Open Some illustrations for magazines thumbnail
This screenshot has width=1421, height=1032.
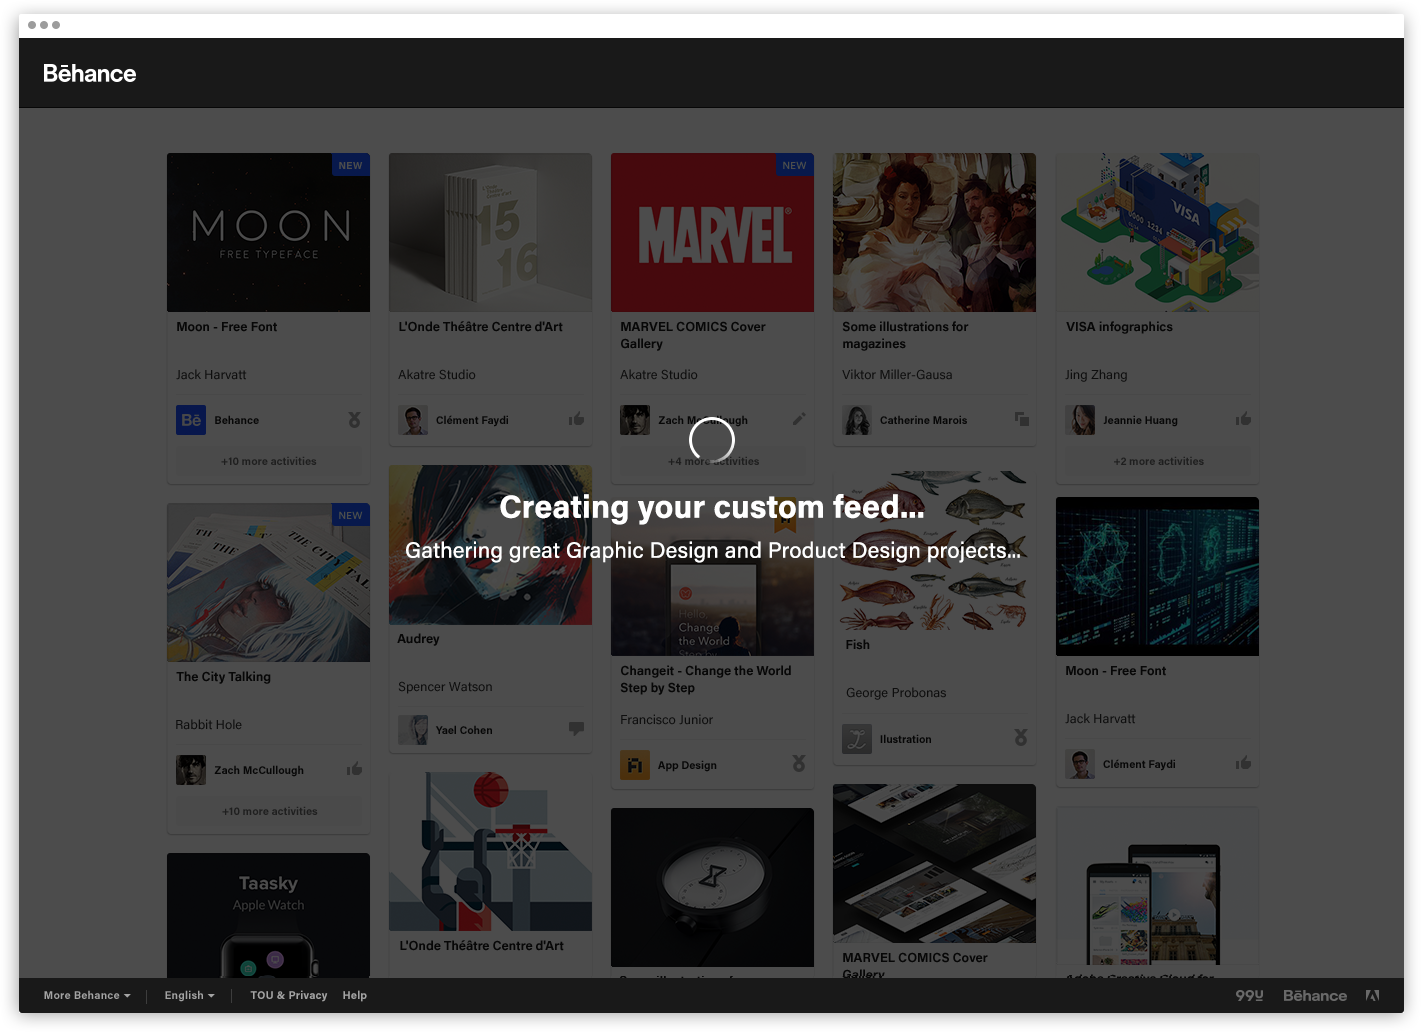[934, 232]
